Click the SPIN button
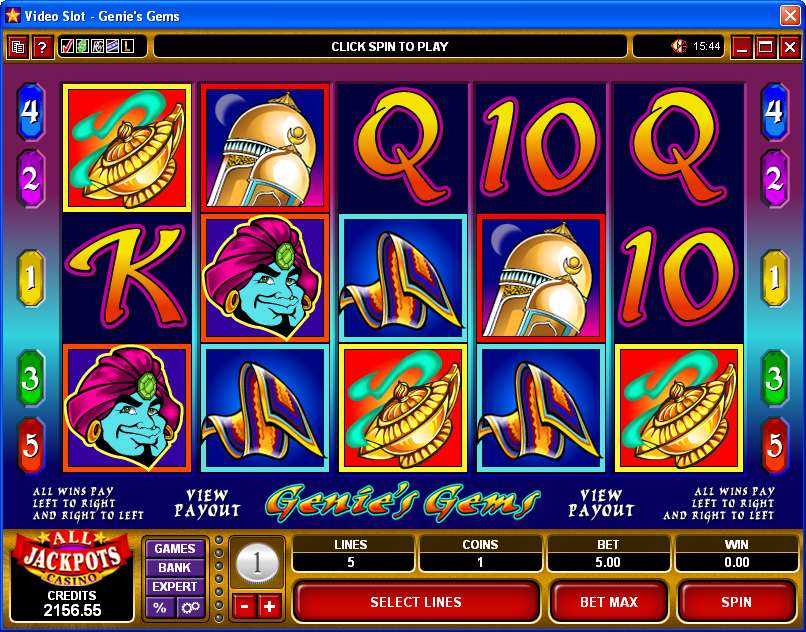 [x=736, y=602]
